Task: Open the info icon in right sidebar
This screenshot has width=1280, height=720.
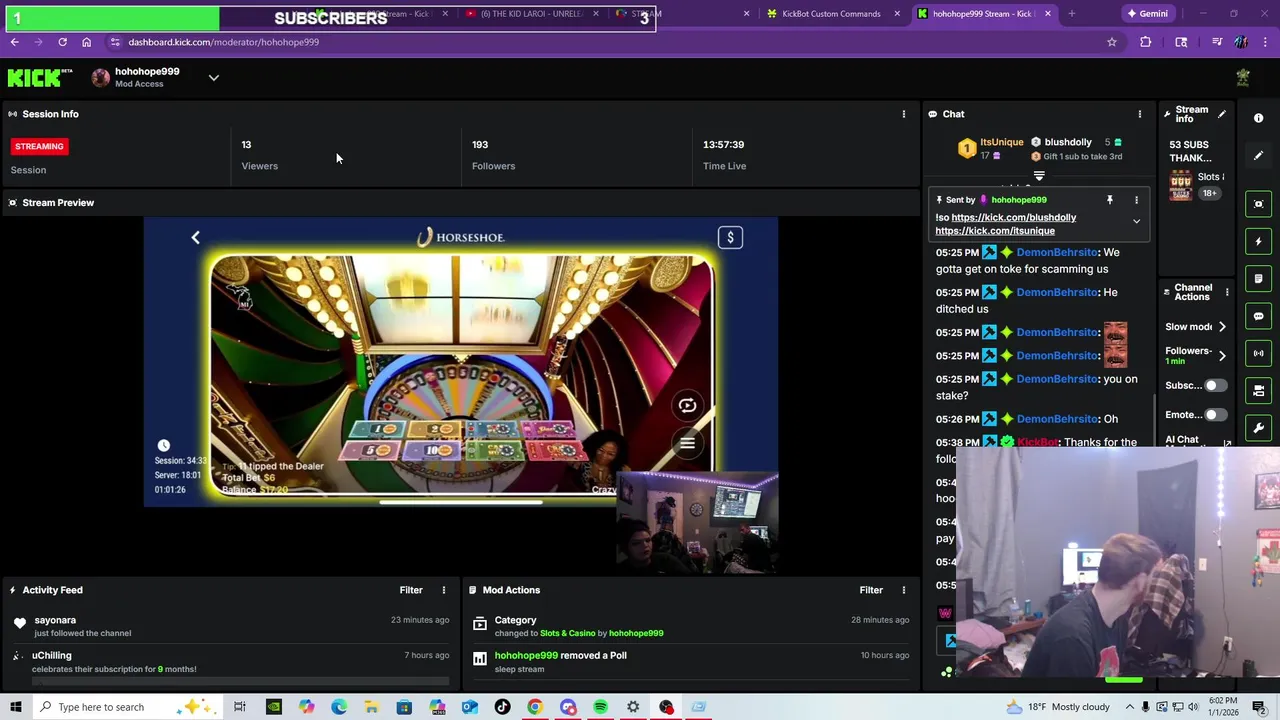Action: coord(1258,118)
